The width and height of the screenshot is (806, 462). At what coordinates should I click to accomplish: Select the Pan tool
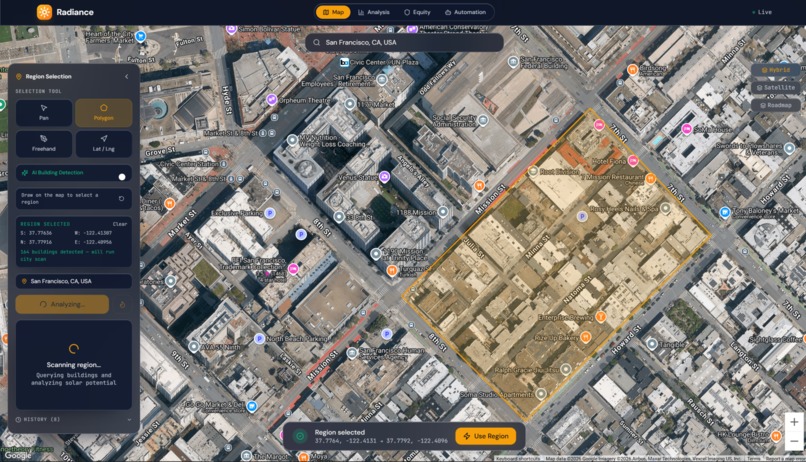pyautogui.click(x=44, y=113)
